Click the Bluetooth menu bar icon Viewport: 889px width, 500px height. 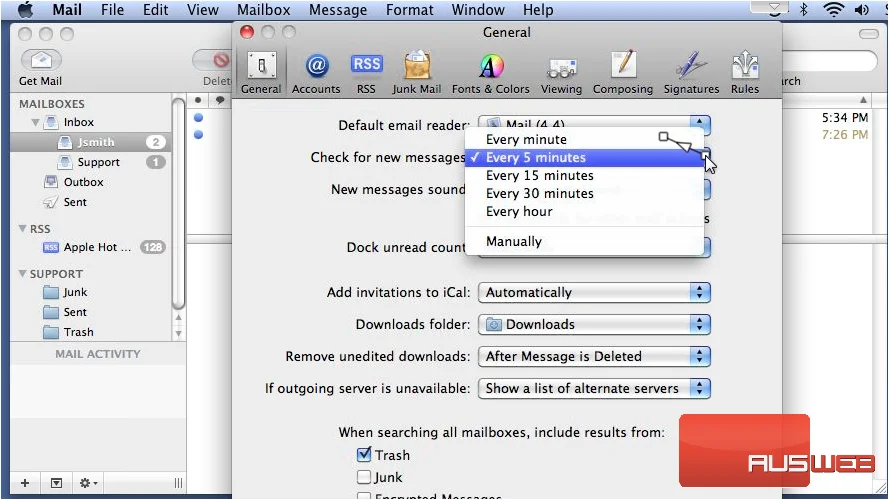click(x=803, y=9)
